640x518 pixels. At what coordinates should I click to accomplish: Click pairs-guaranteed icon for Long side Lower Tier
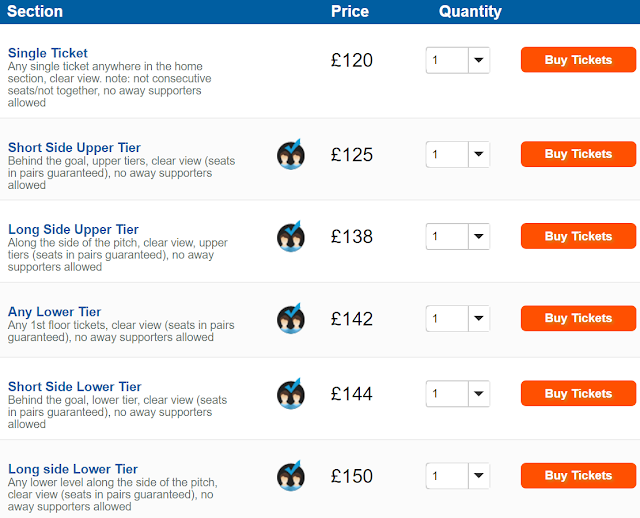[291, 476]
